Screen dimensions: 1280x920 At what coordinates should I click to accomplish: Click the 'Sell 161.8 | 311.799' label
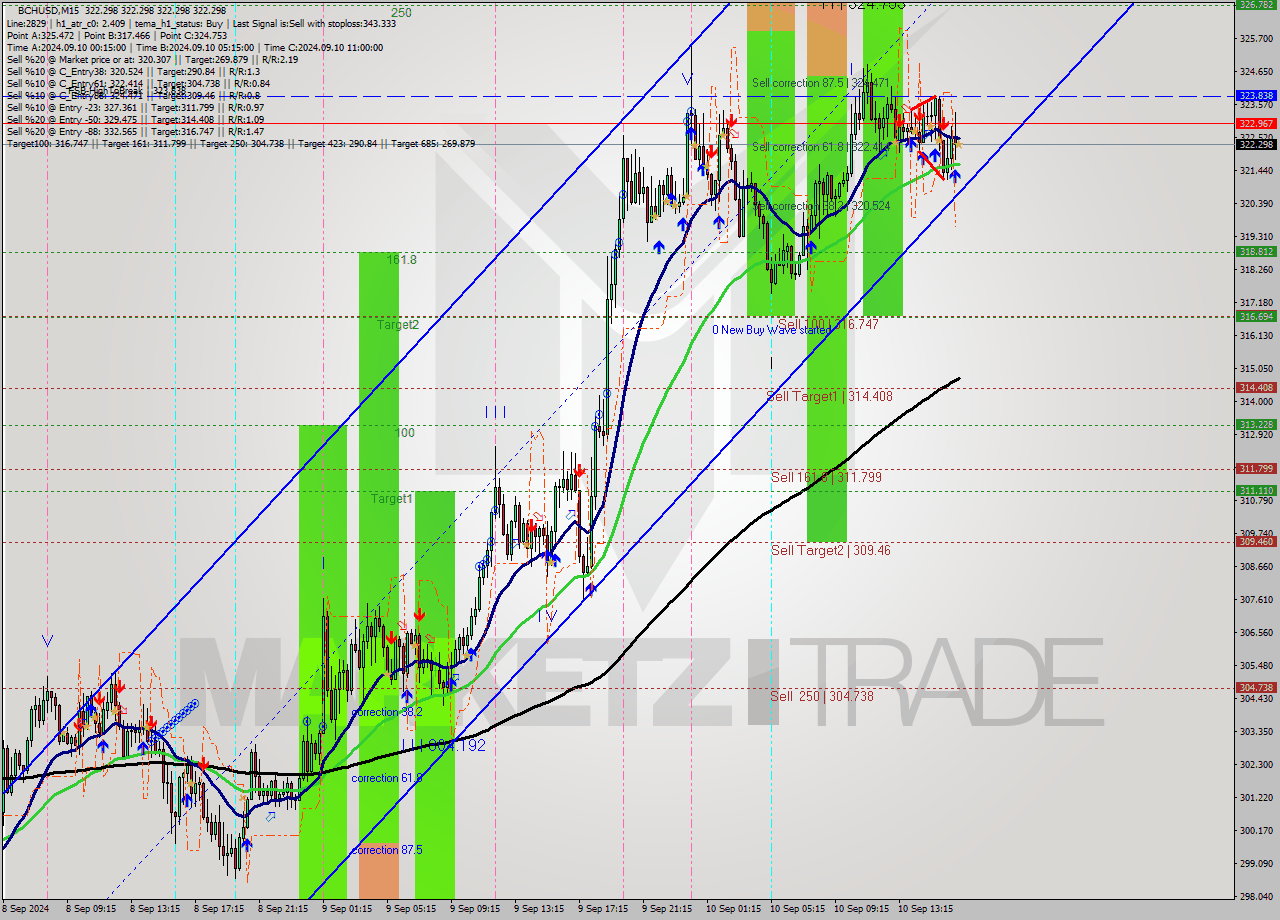826,477
